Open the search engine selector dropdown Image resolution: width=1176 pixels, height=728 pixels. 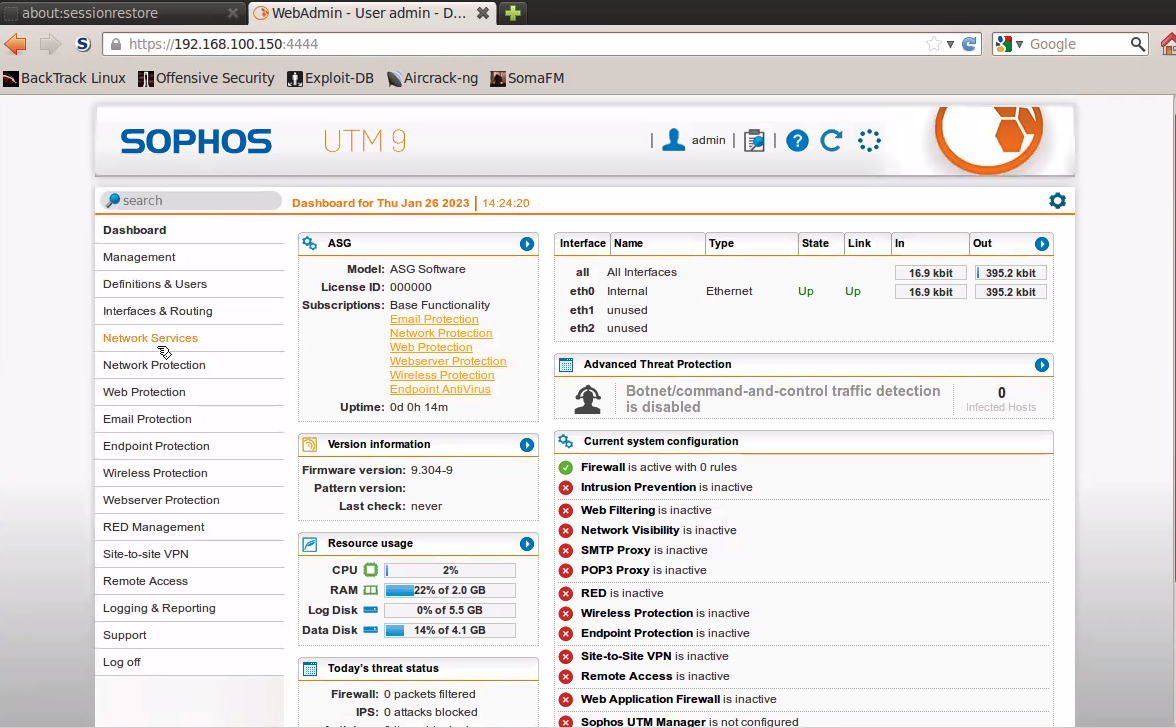1009,44
